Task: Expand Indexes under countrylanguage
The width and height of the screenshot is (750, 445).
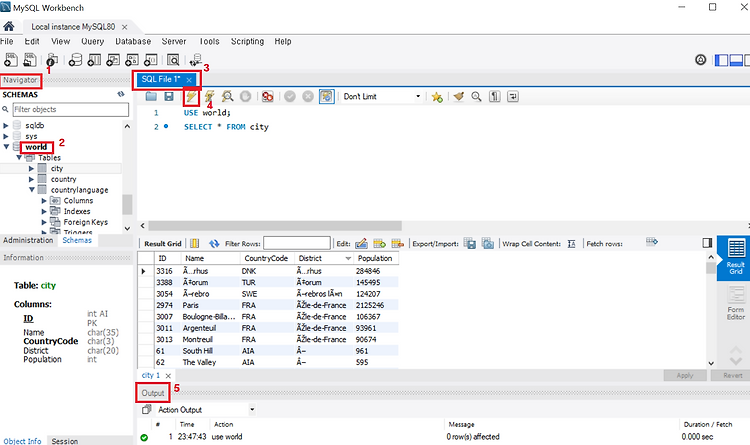Action: tap(44, 211)
